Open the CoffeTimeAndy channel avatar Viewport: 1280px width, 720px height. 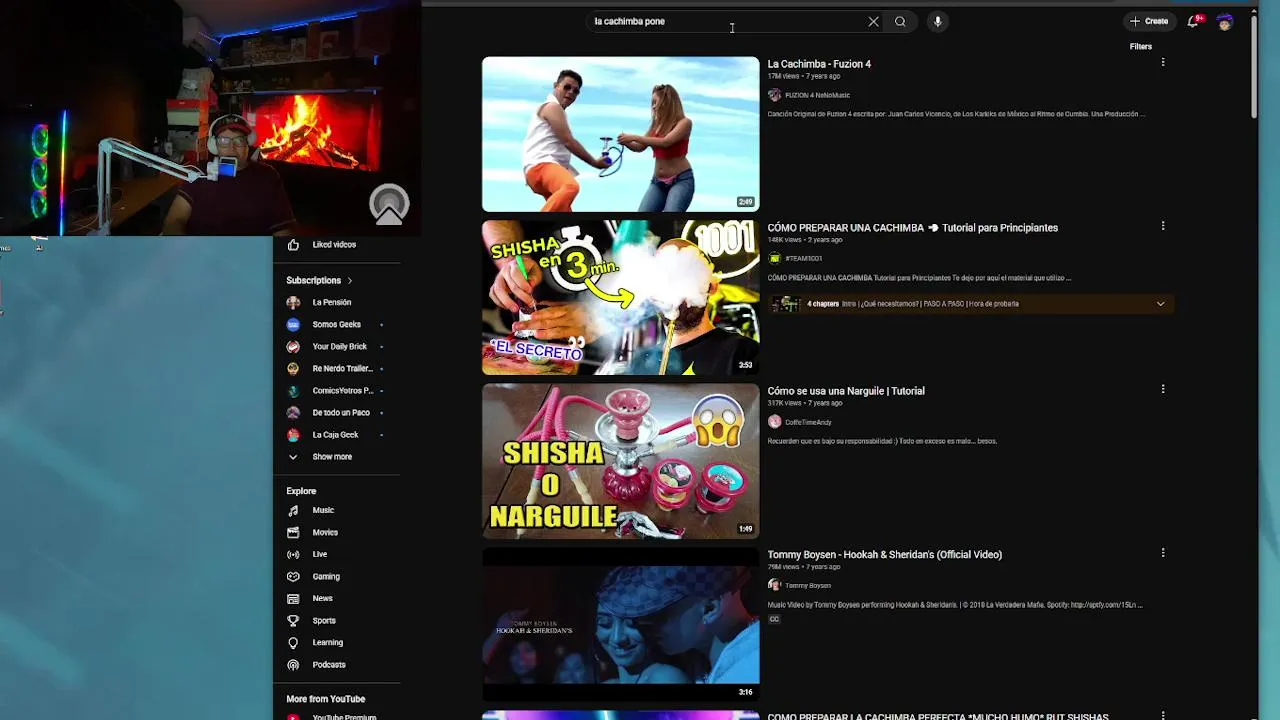tap(774, 422)
